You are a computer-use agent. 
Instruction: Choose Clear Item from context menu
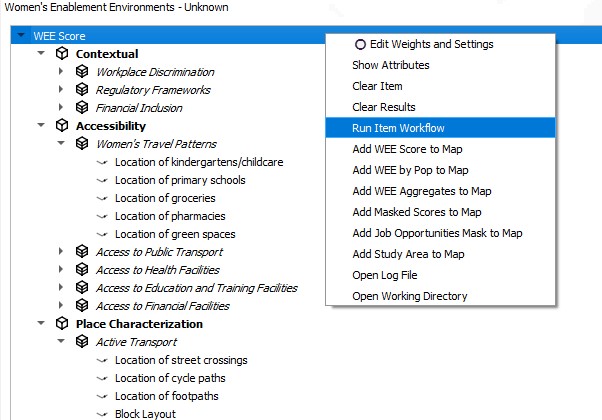[x=440, y=86]
